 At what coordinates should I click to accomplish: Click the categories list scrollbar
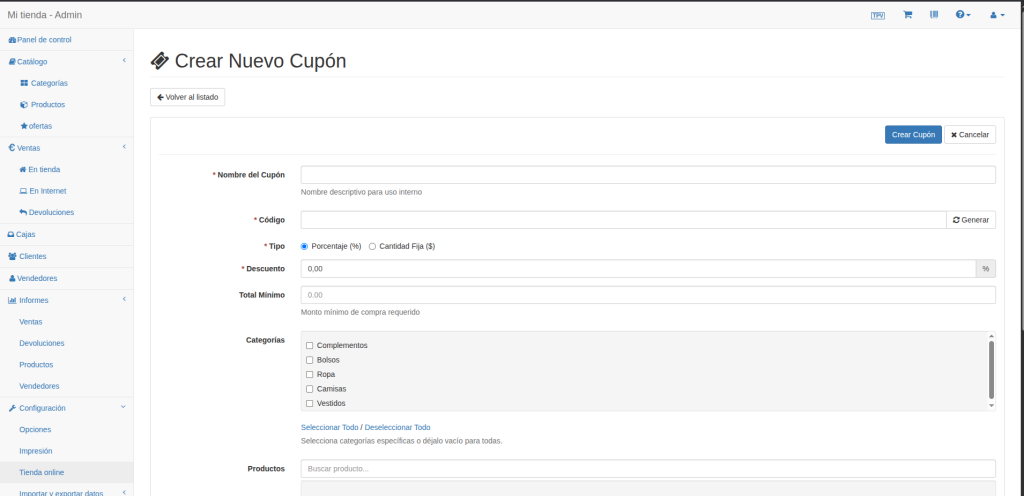click(991, 369)
